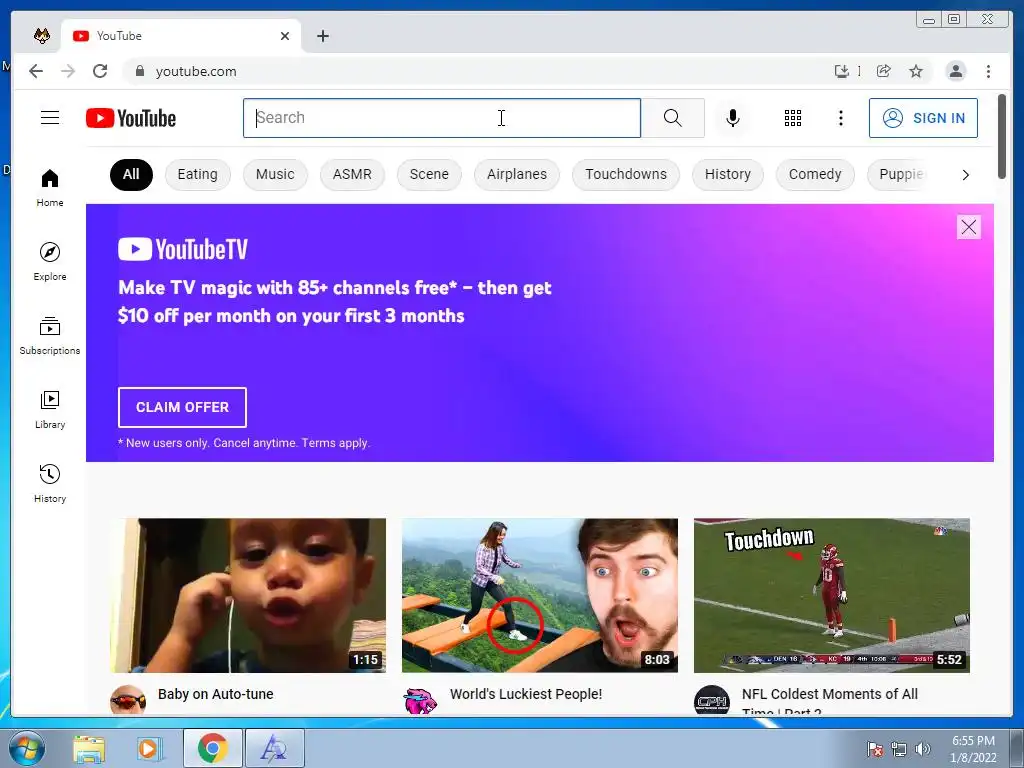The image size is (1024, 768).
Task: Click the network tray icon
Action: point(899,749)
